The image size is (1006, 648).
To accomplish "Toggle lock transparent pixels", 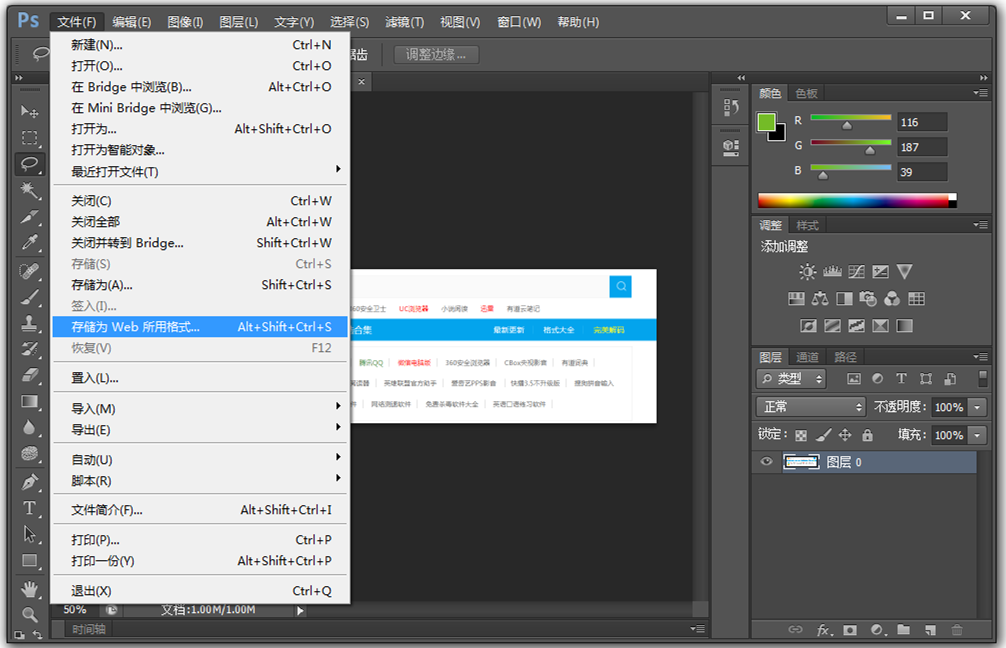I will [x=801, y=436].
